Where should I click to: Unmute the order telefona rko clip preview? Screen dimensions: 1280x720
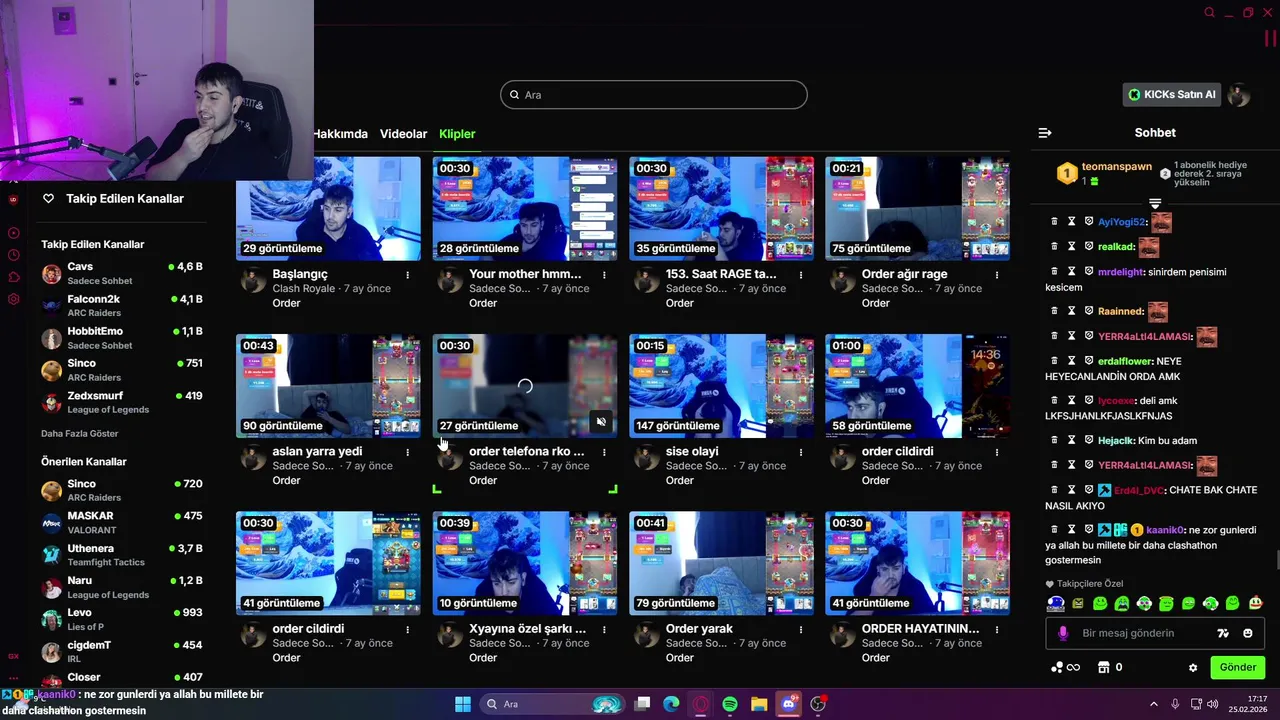(x=600, y=422)
